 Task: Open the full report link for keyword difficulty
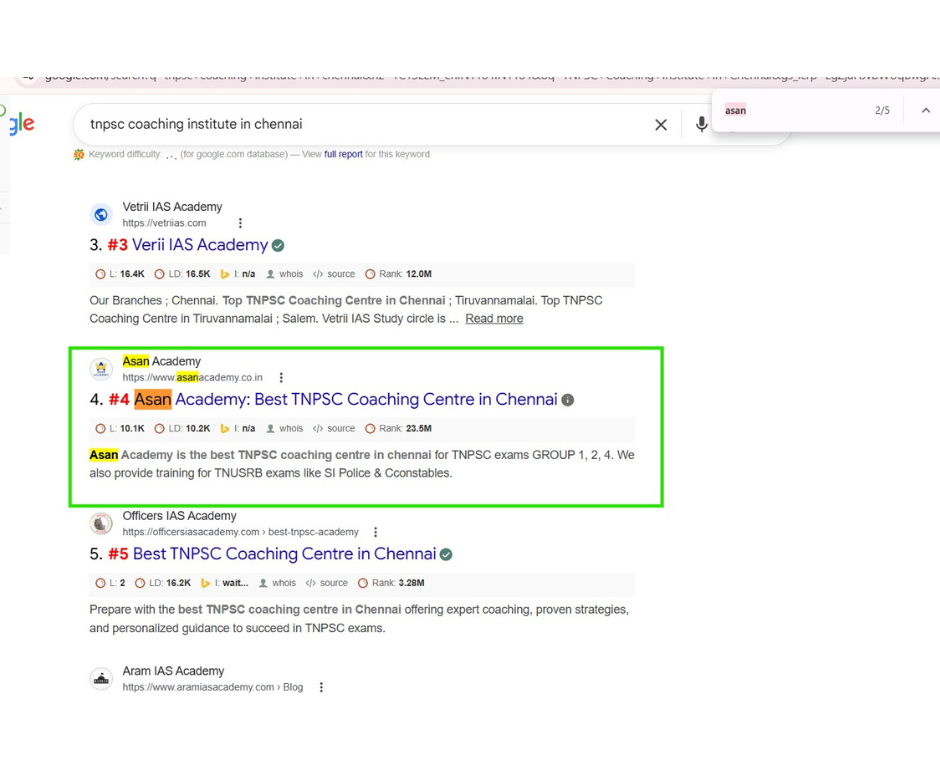343,154
